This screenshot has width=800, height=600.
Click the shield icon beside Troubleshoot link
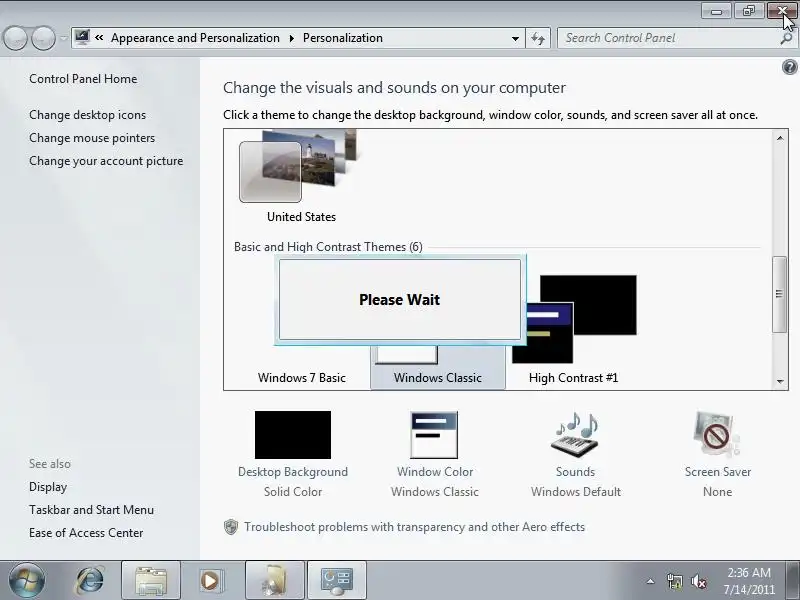[x=231, y=527]
